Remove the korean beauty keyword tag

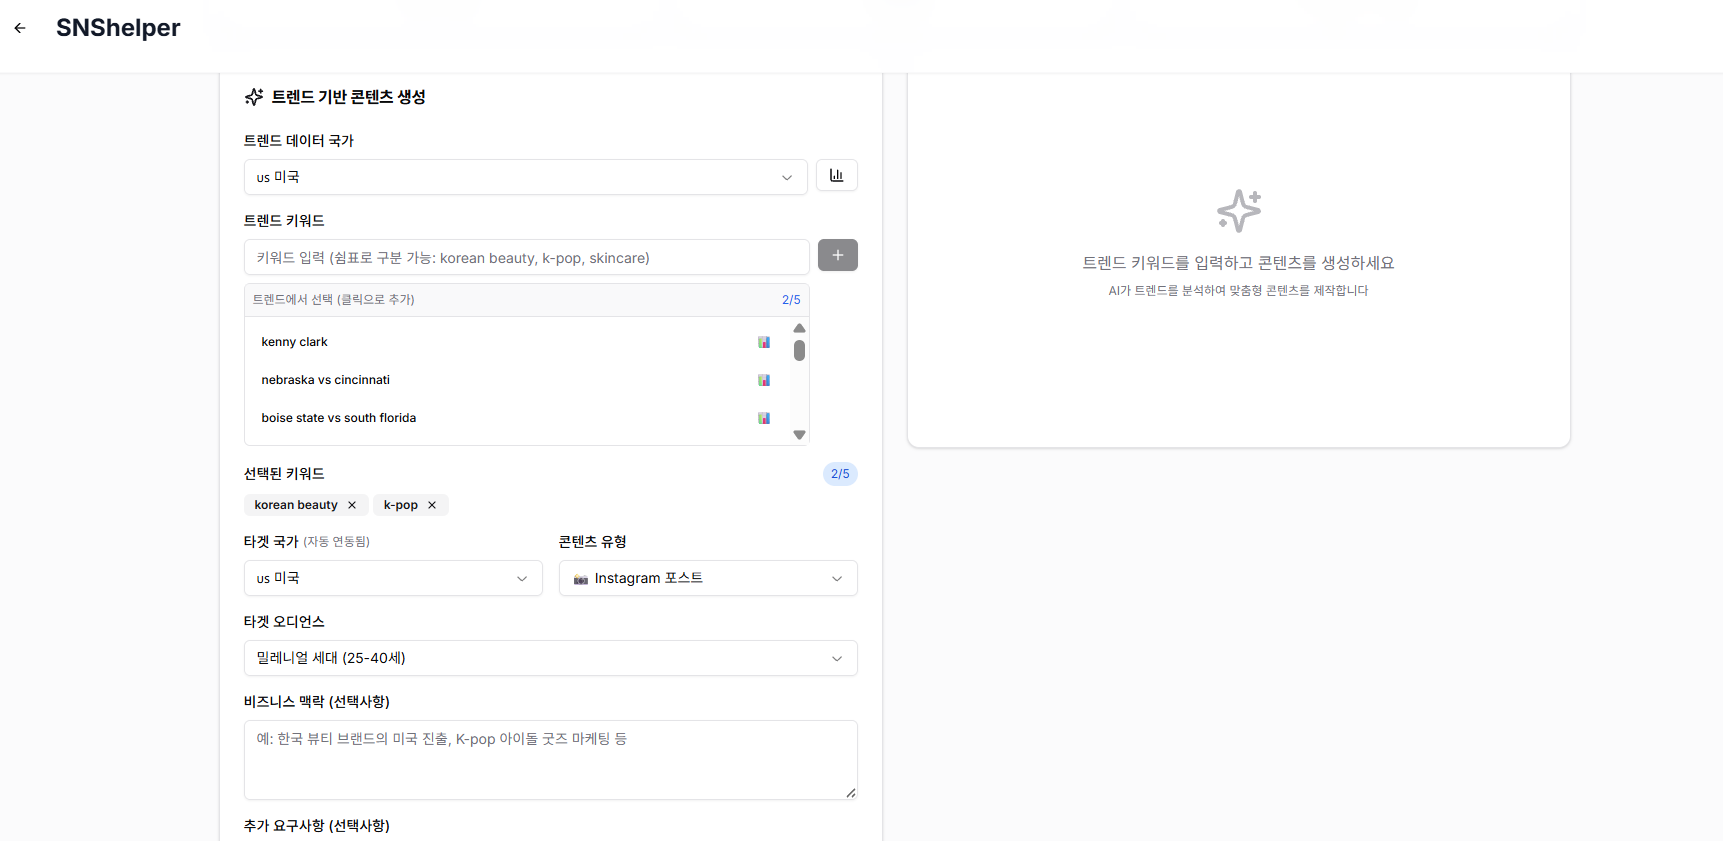coord(352,505)
